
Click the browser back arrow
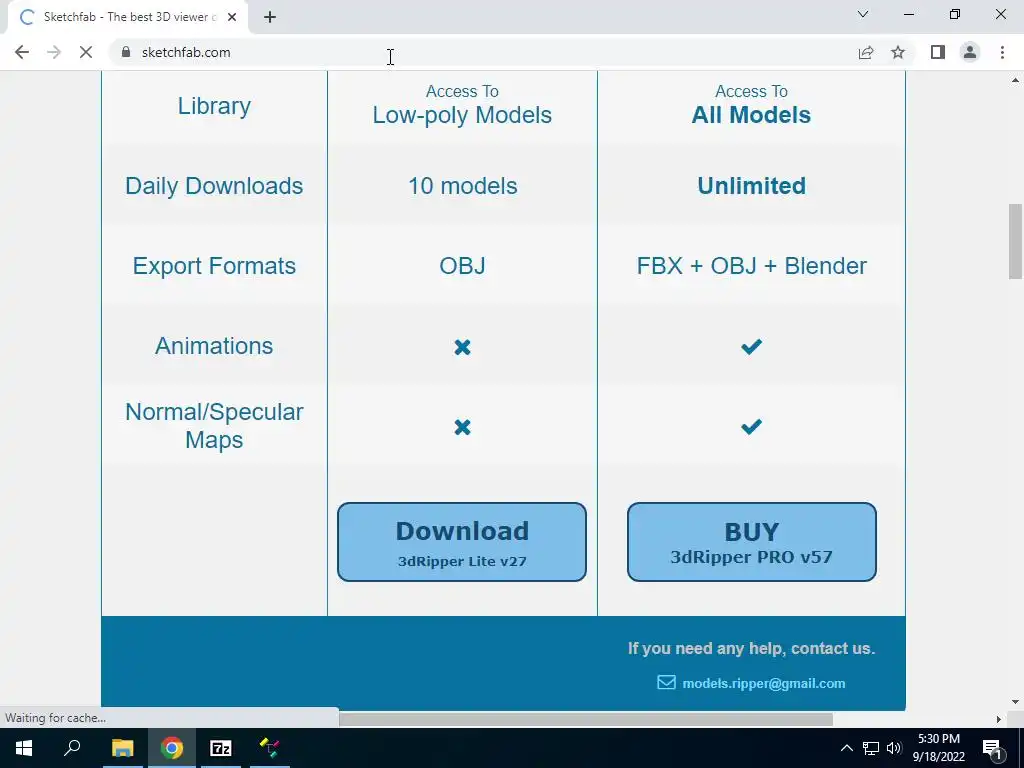22,52
